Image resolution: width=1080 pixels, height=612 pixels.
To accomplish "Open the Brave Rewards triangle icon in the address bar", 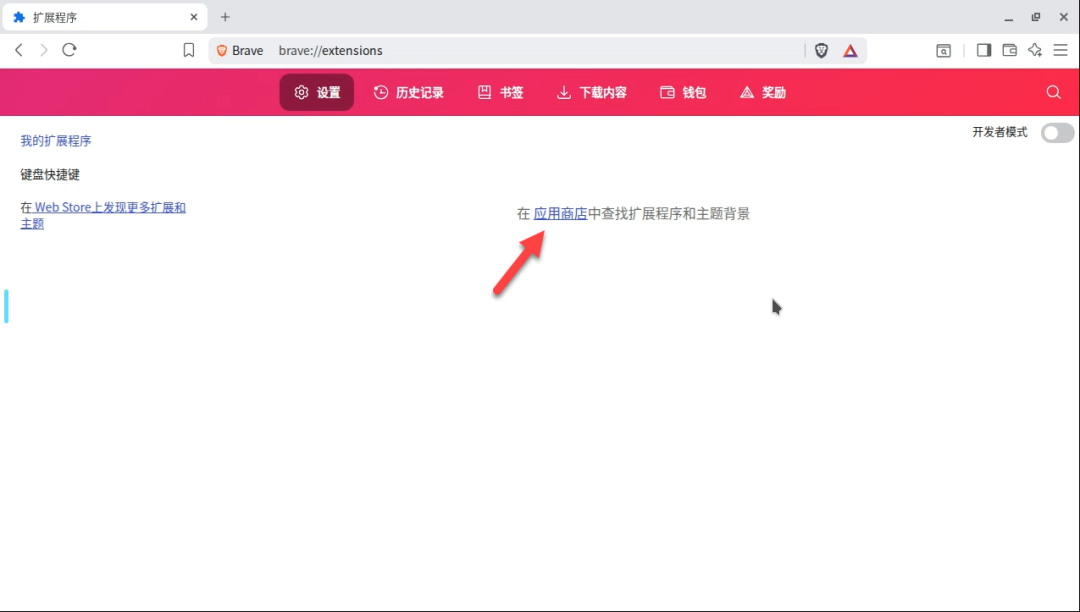I will pyautogui.click(x=851, y=51).
